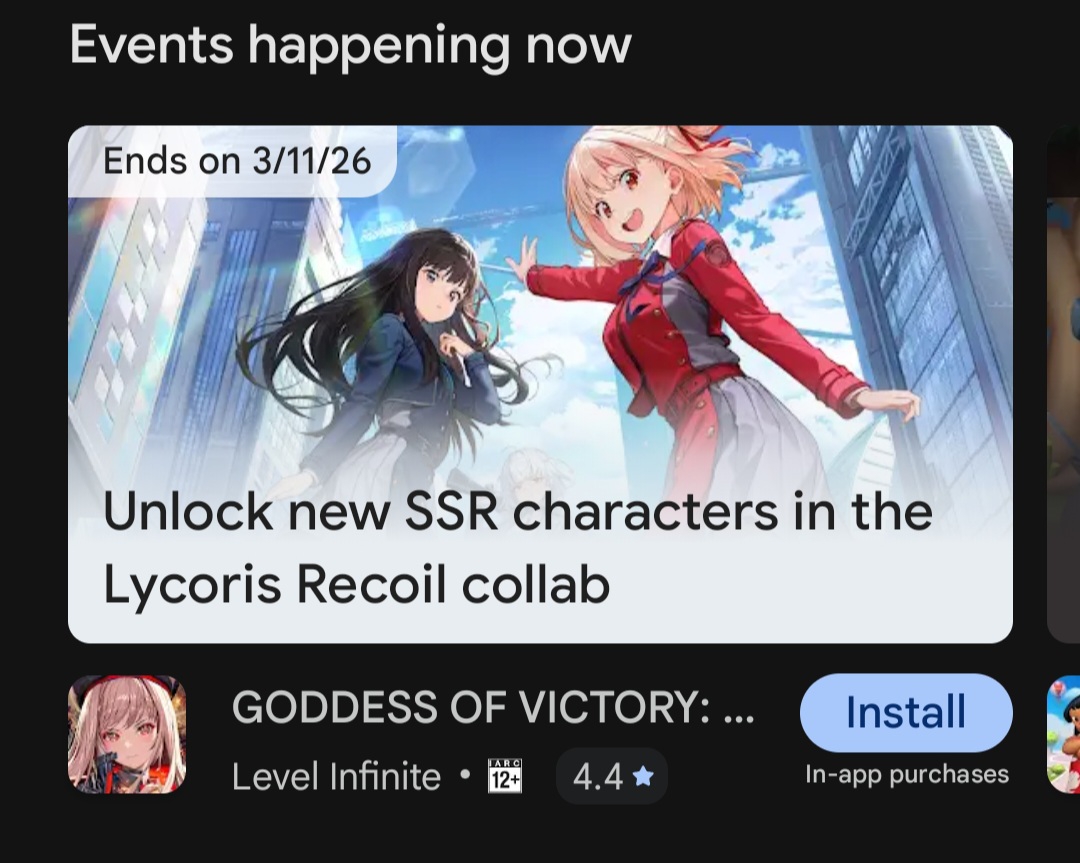Viewport: 1080px width, 863px height.
Task: Install GODDESS OF VICTORY with the Install button
Action: click(906, 712)
